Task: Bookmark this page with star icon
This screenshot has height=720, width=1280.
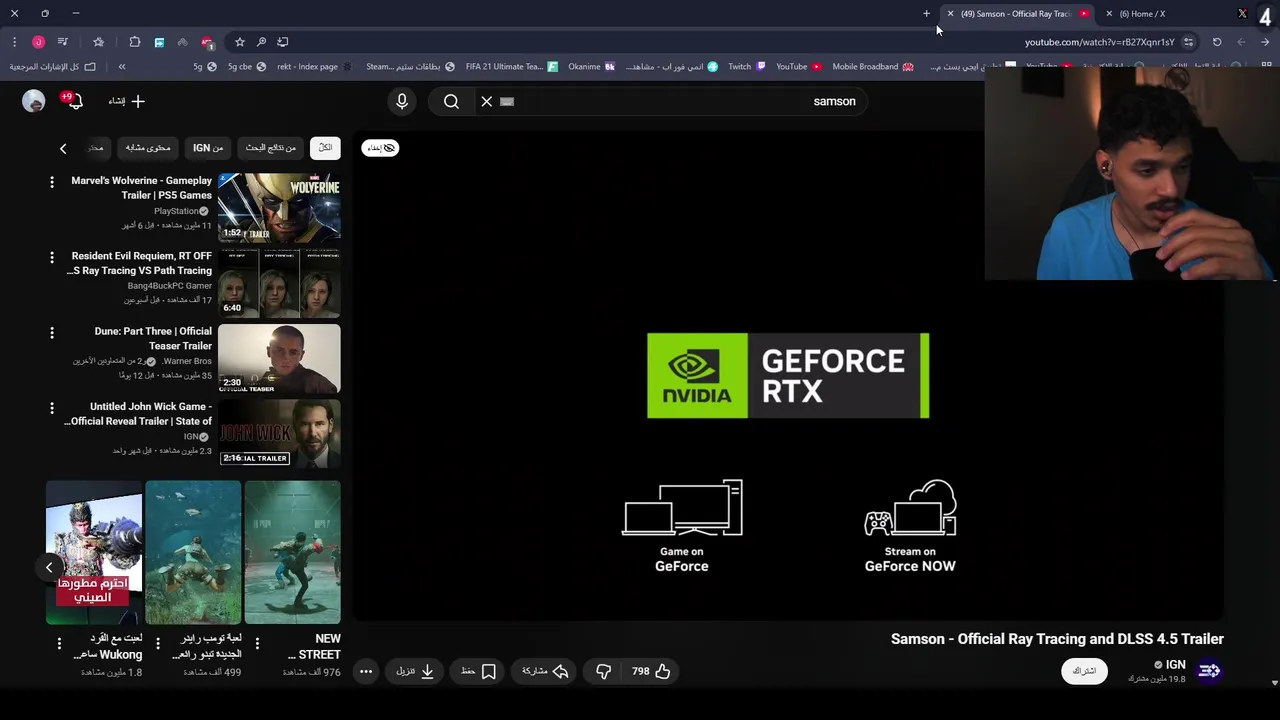Action: pos(240,42)
